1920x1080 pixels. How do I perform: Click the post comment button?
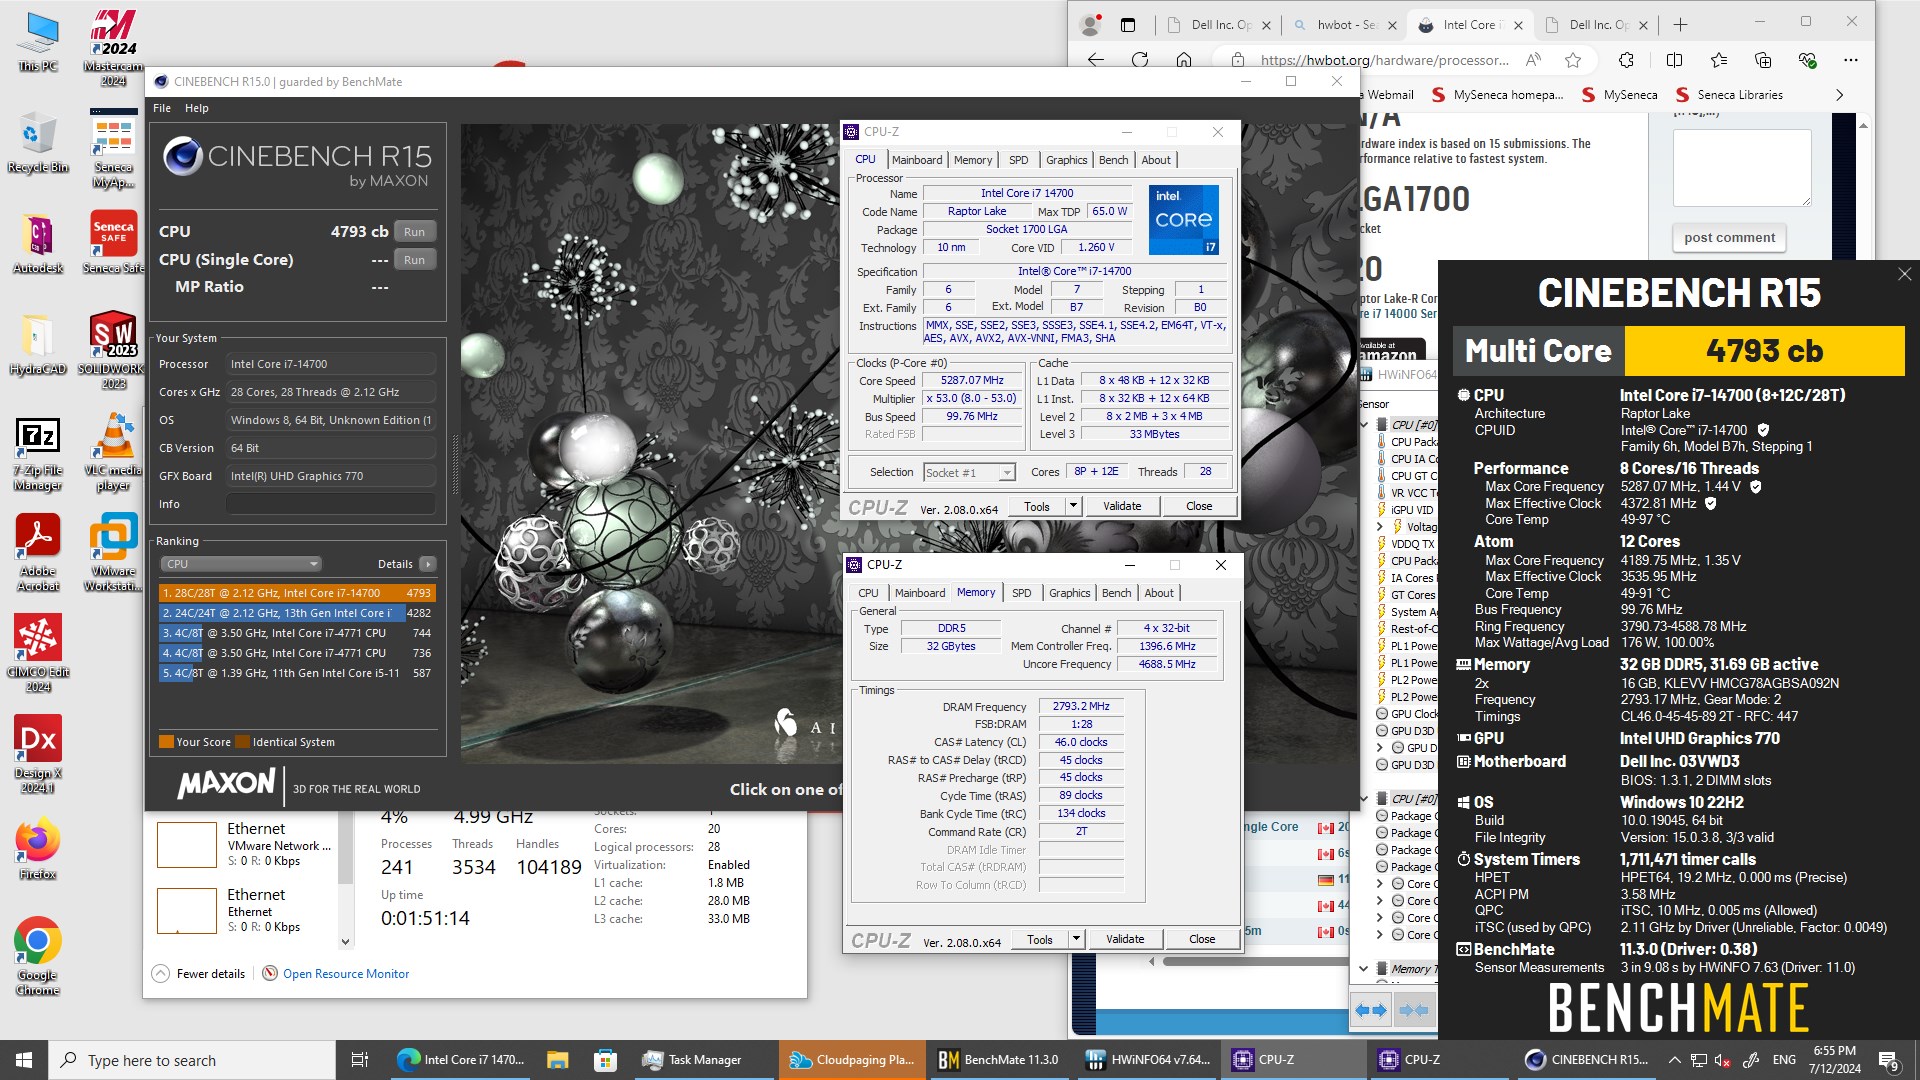(1729, 238)
